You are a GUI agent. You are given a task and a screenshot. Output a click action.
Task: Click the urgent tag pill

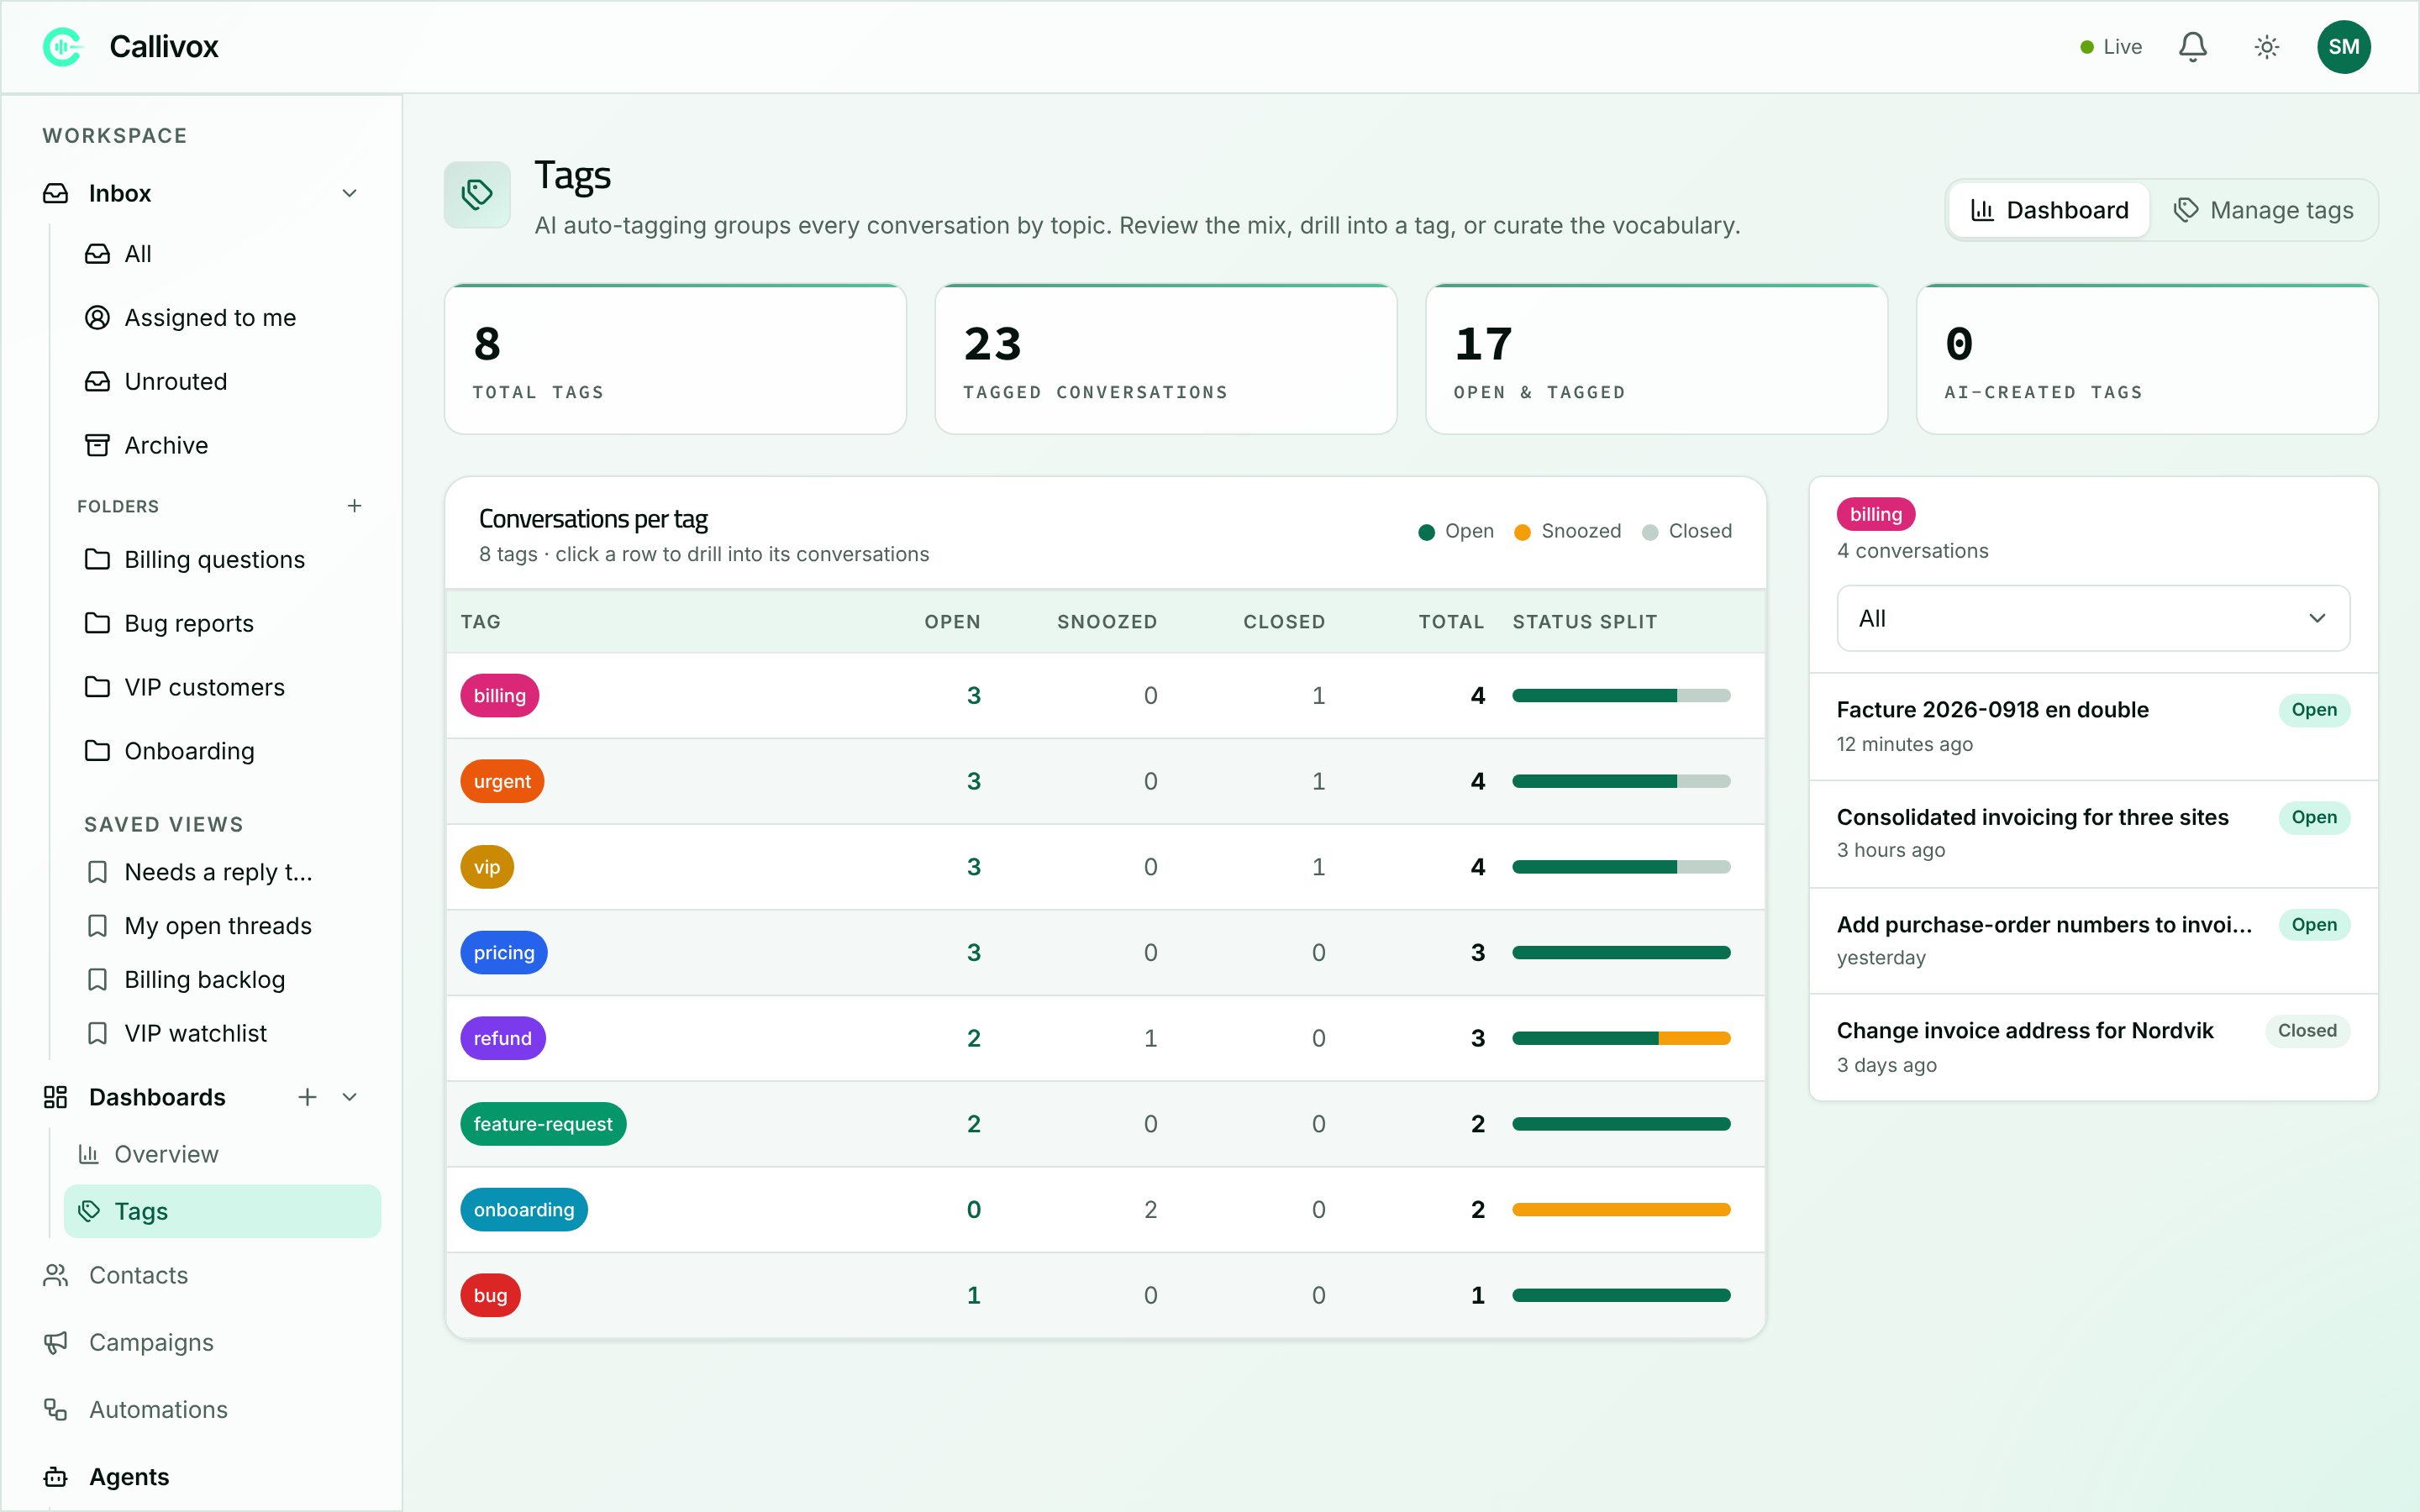click(502, 781)
